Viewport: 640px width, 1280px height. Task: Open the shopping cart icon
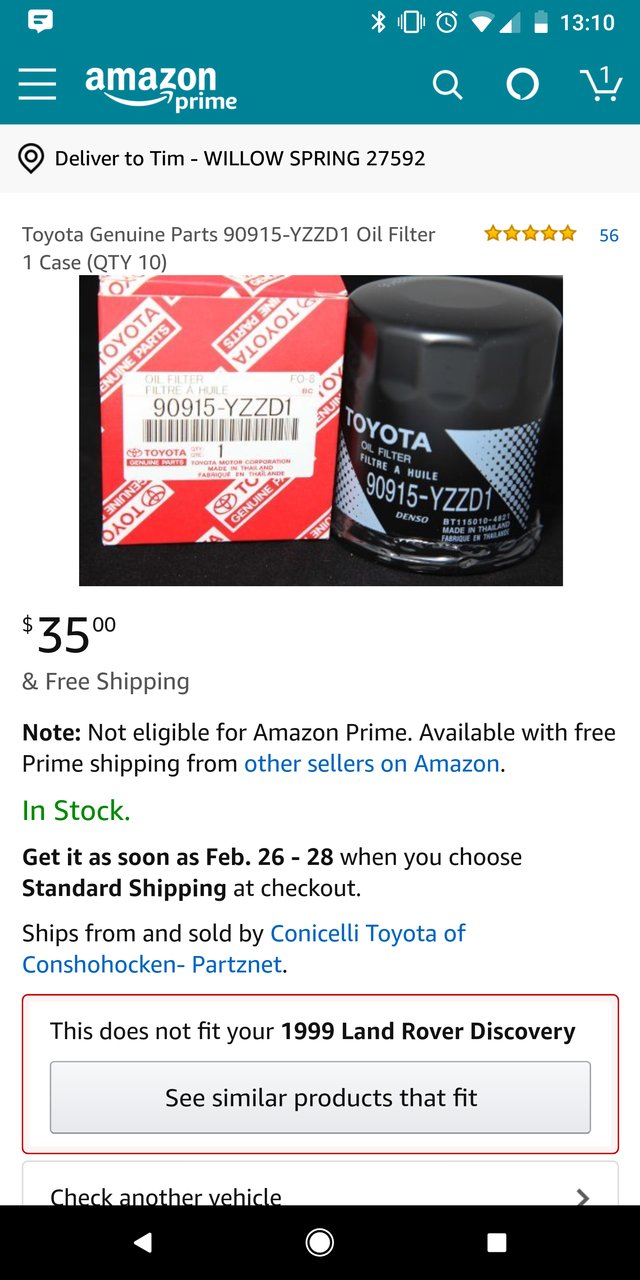(x=601, y=84)
